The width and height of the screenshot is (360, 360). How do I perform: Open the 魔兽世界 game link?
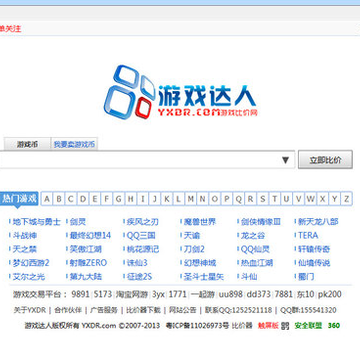[200, 222]
